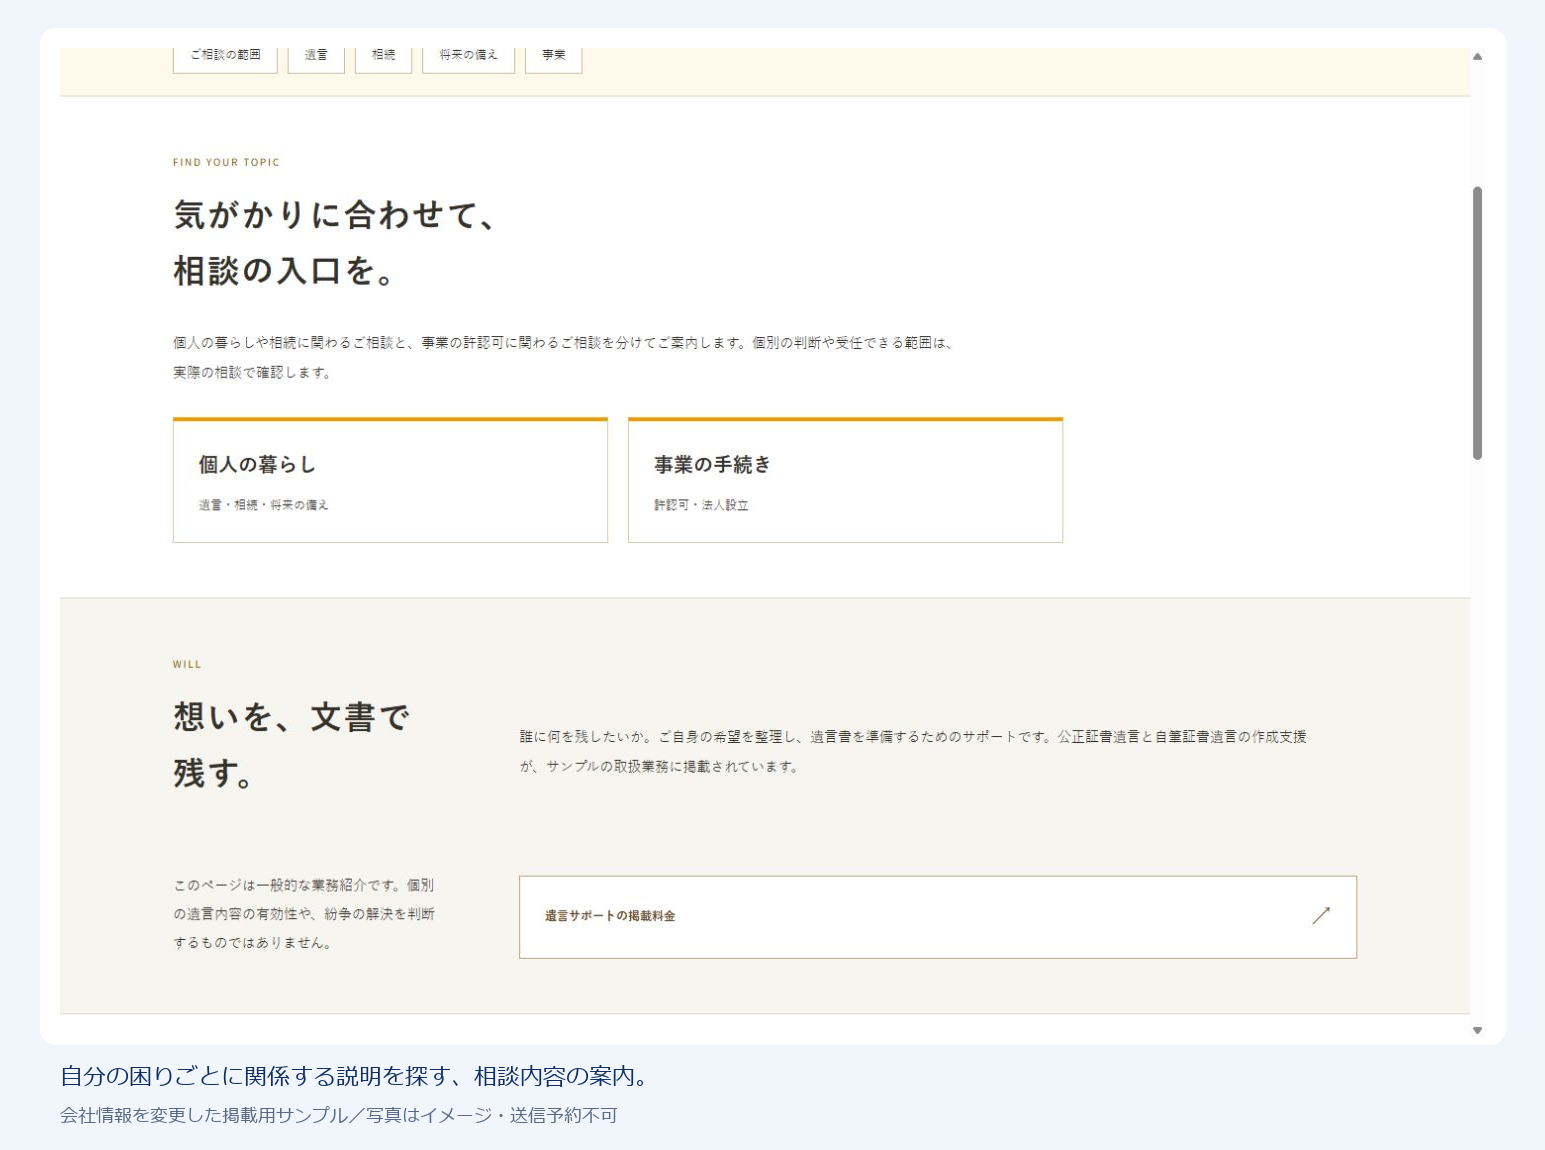Select the 遺言 navigation tab
This screenshot has width=1545, height=1150.
316,58
